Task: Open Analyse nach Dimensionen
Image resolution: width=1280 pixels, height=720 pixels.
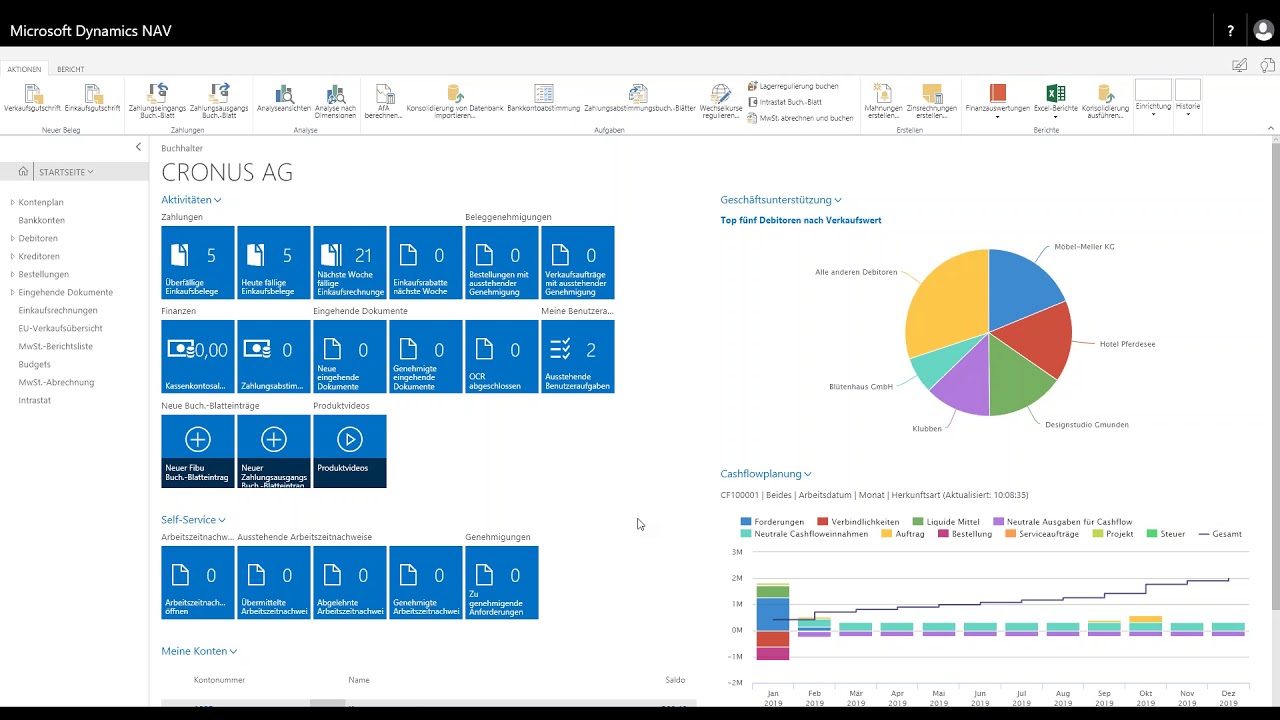Action: 335,100
